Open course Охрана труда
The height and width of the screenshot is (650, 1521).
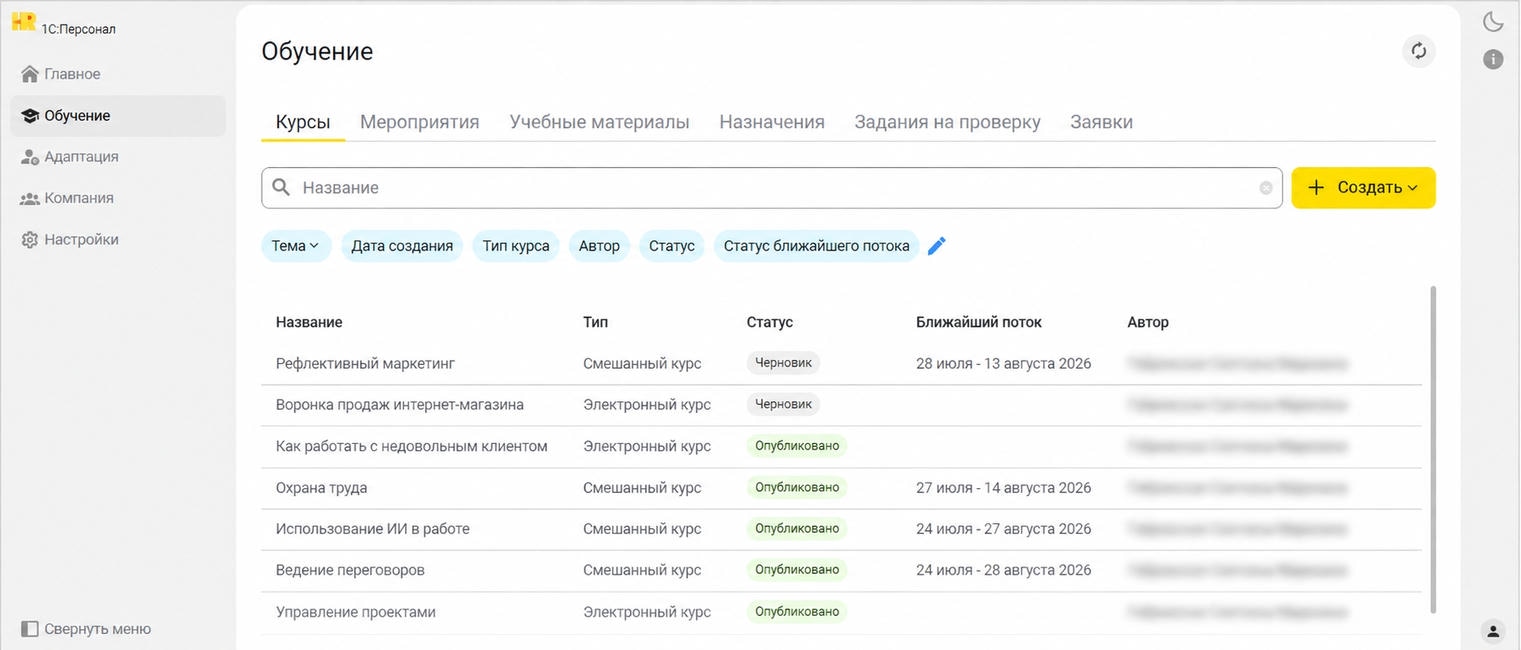(x=321, y=488)
